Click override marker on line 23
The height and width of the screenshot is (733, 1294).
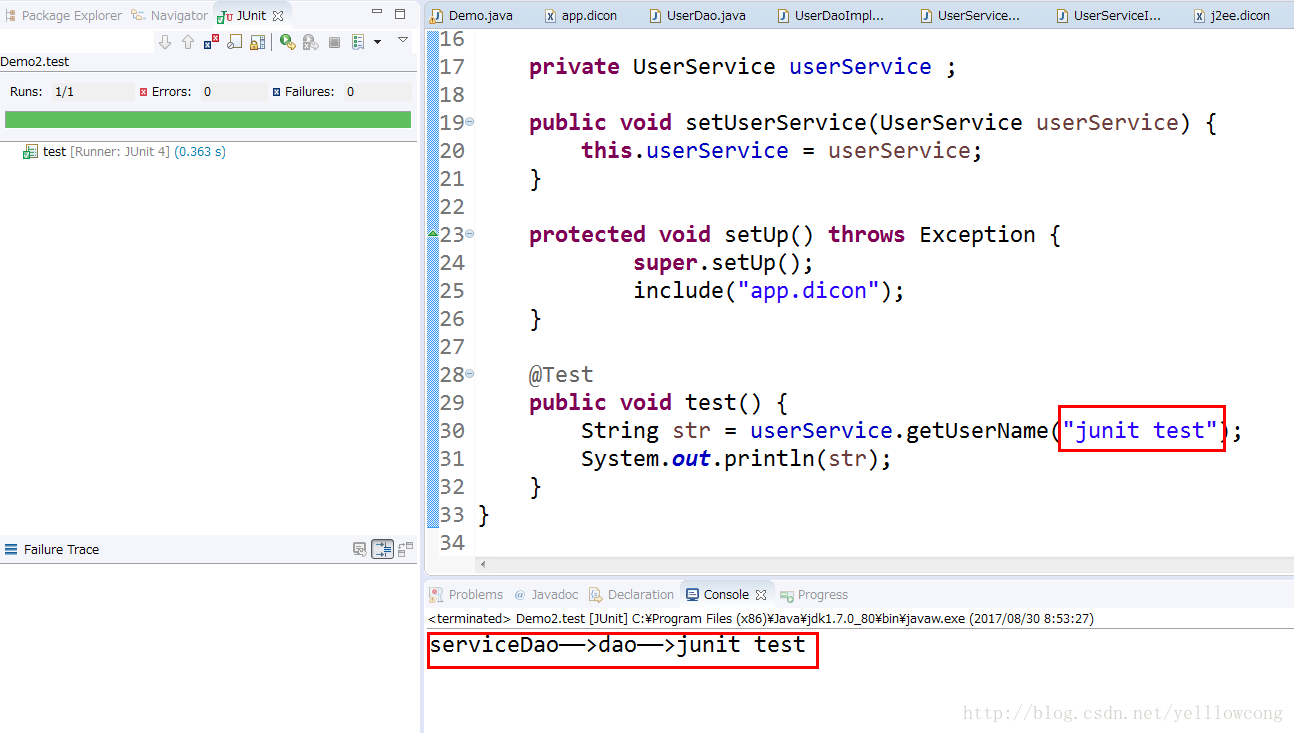click(433, 233)
